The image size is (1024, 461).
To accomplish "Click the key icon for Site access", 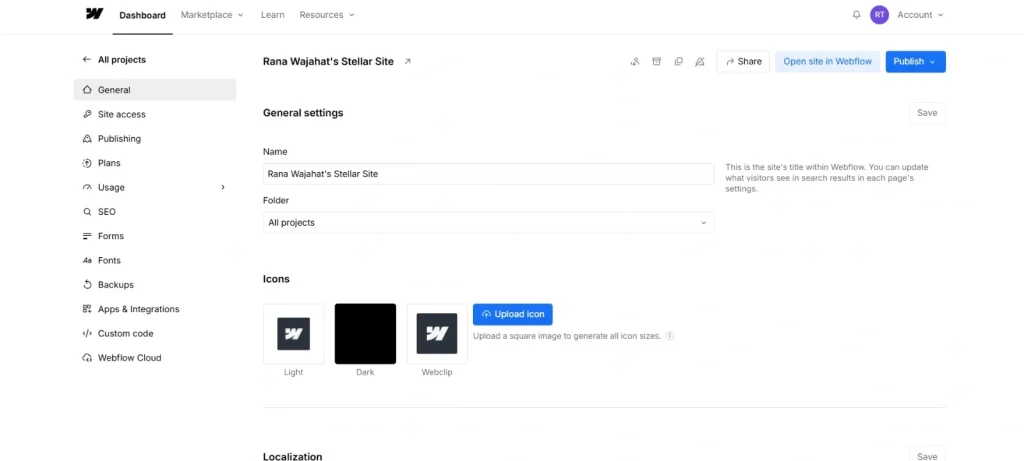I will coord(87,114).
